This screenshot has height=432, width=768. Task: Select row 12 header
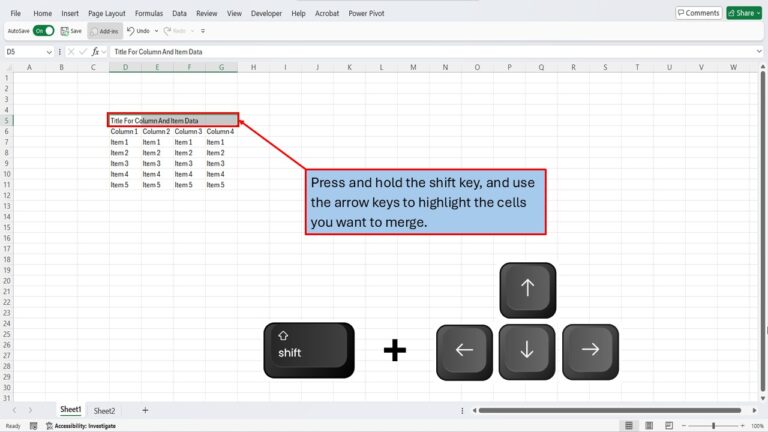[x=7, y=195]
